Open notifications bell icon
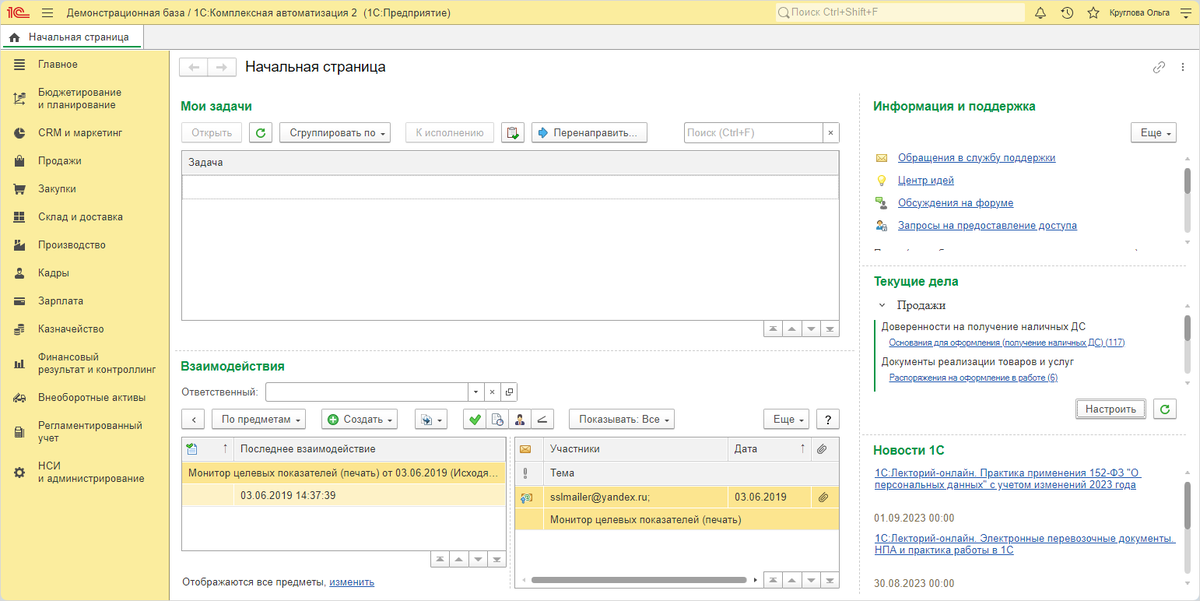The width and height of the screenshot is (1200, 601). [x=1040, y=13]
